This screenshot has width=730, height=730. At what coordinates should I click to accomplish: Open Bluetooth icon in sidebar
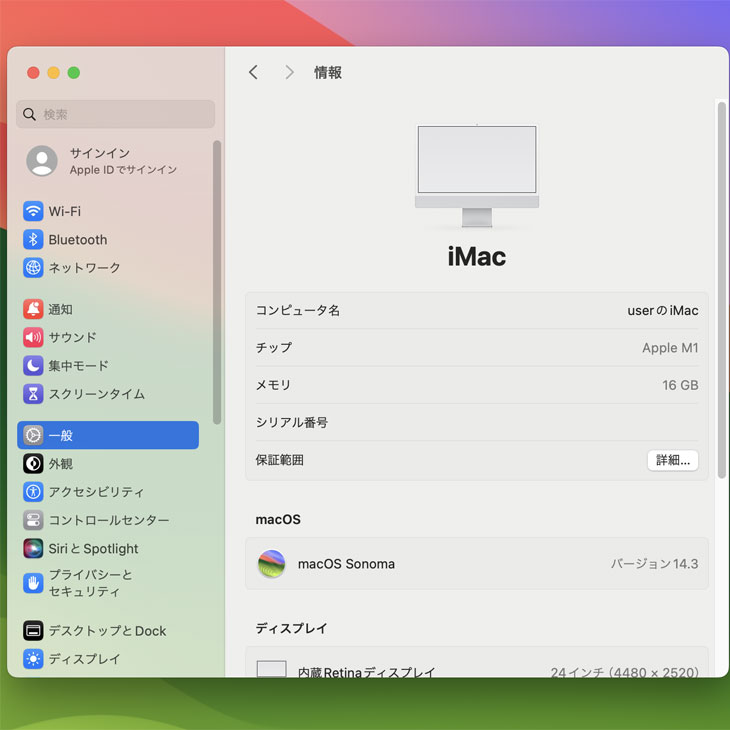click(x=33, y=240)
